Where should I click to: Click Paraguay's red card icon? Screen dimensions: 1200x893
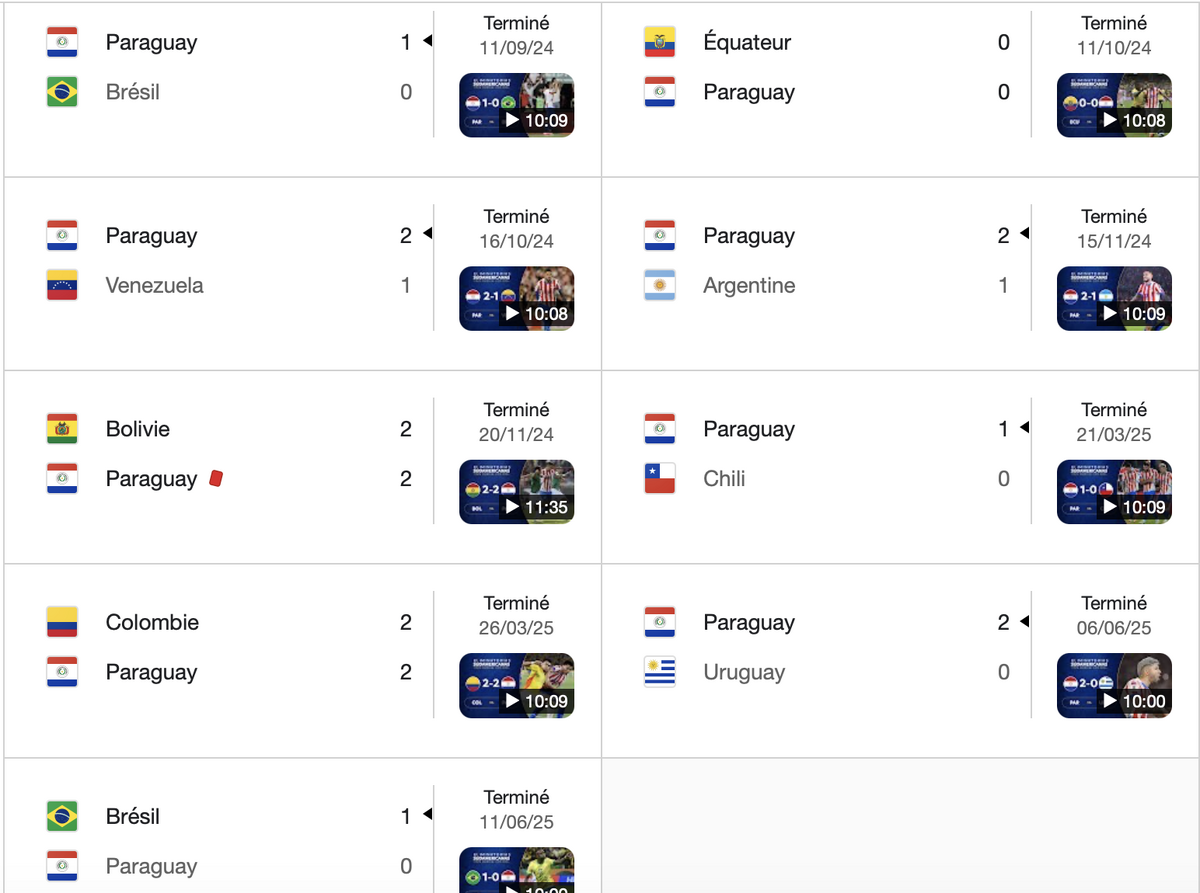click(215, 479)
